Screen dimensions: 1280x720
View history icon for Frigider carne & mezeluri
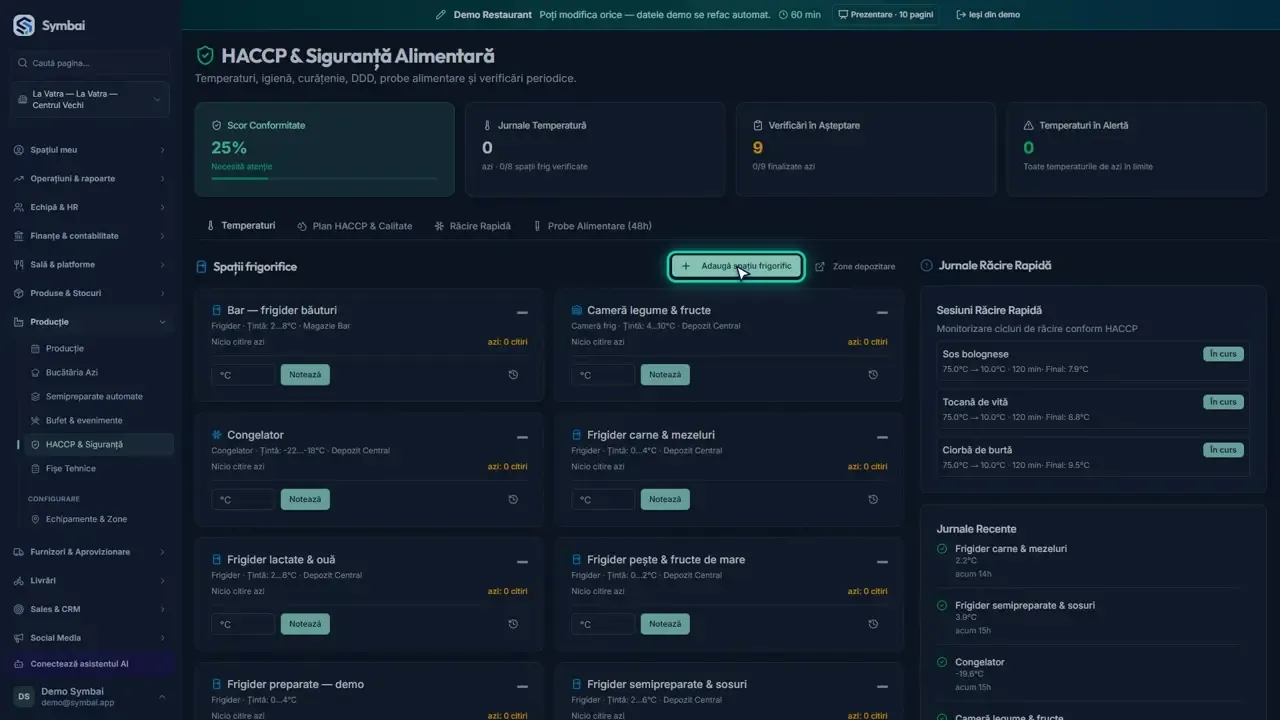(x=873, y=499)
